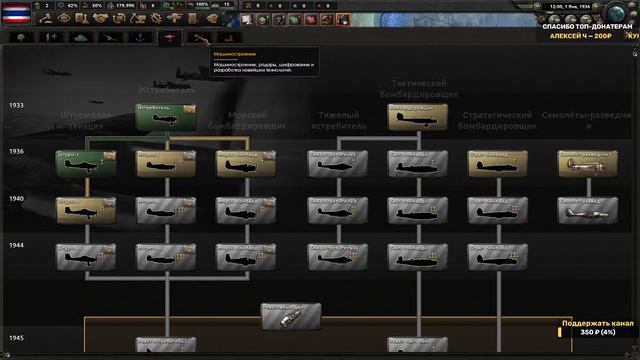Click the Thailand flag

(x=16, y=14)
